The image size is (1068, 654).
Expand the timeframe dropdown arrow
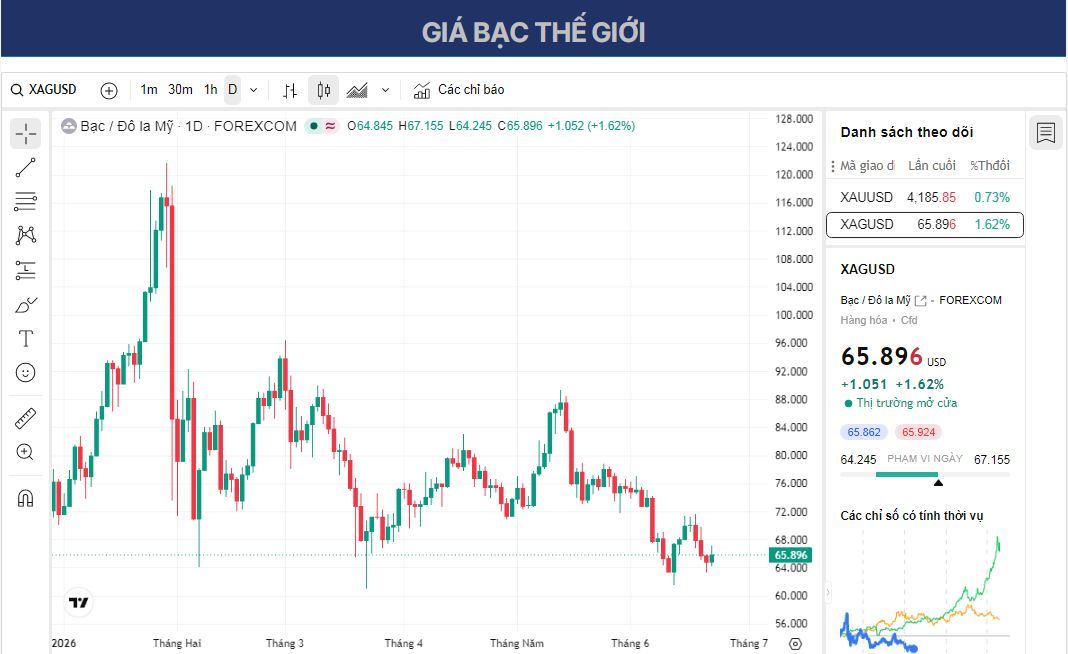pyautogui.click(x=253, y=90)
